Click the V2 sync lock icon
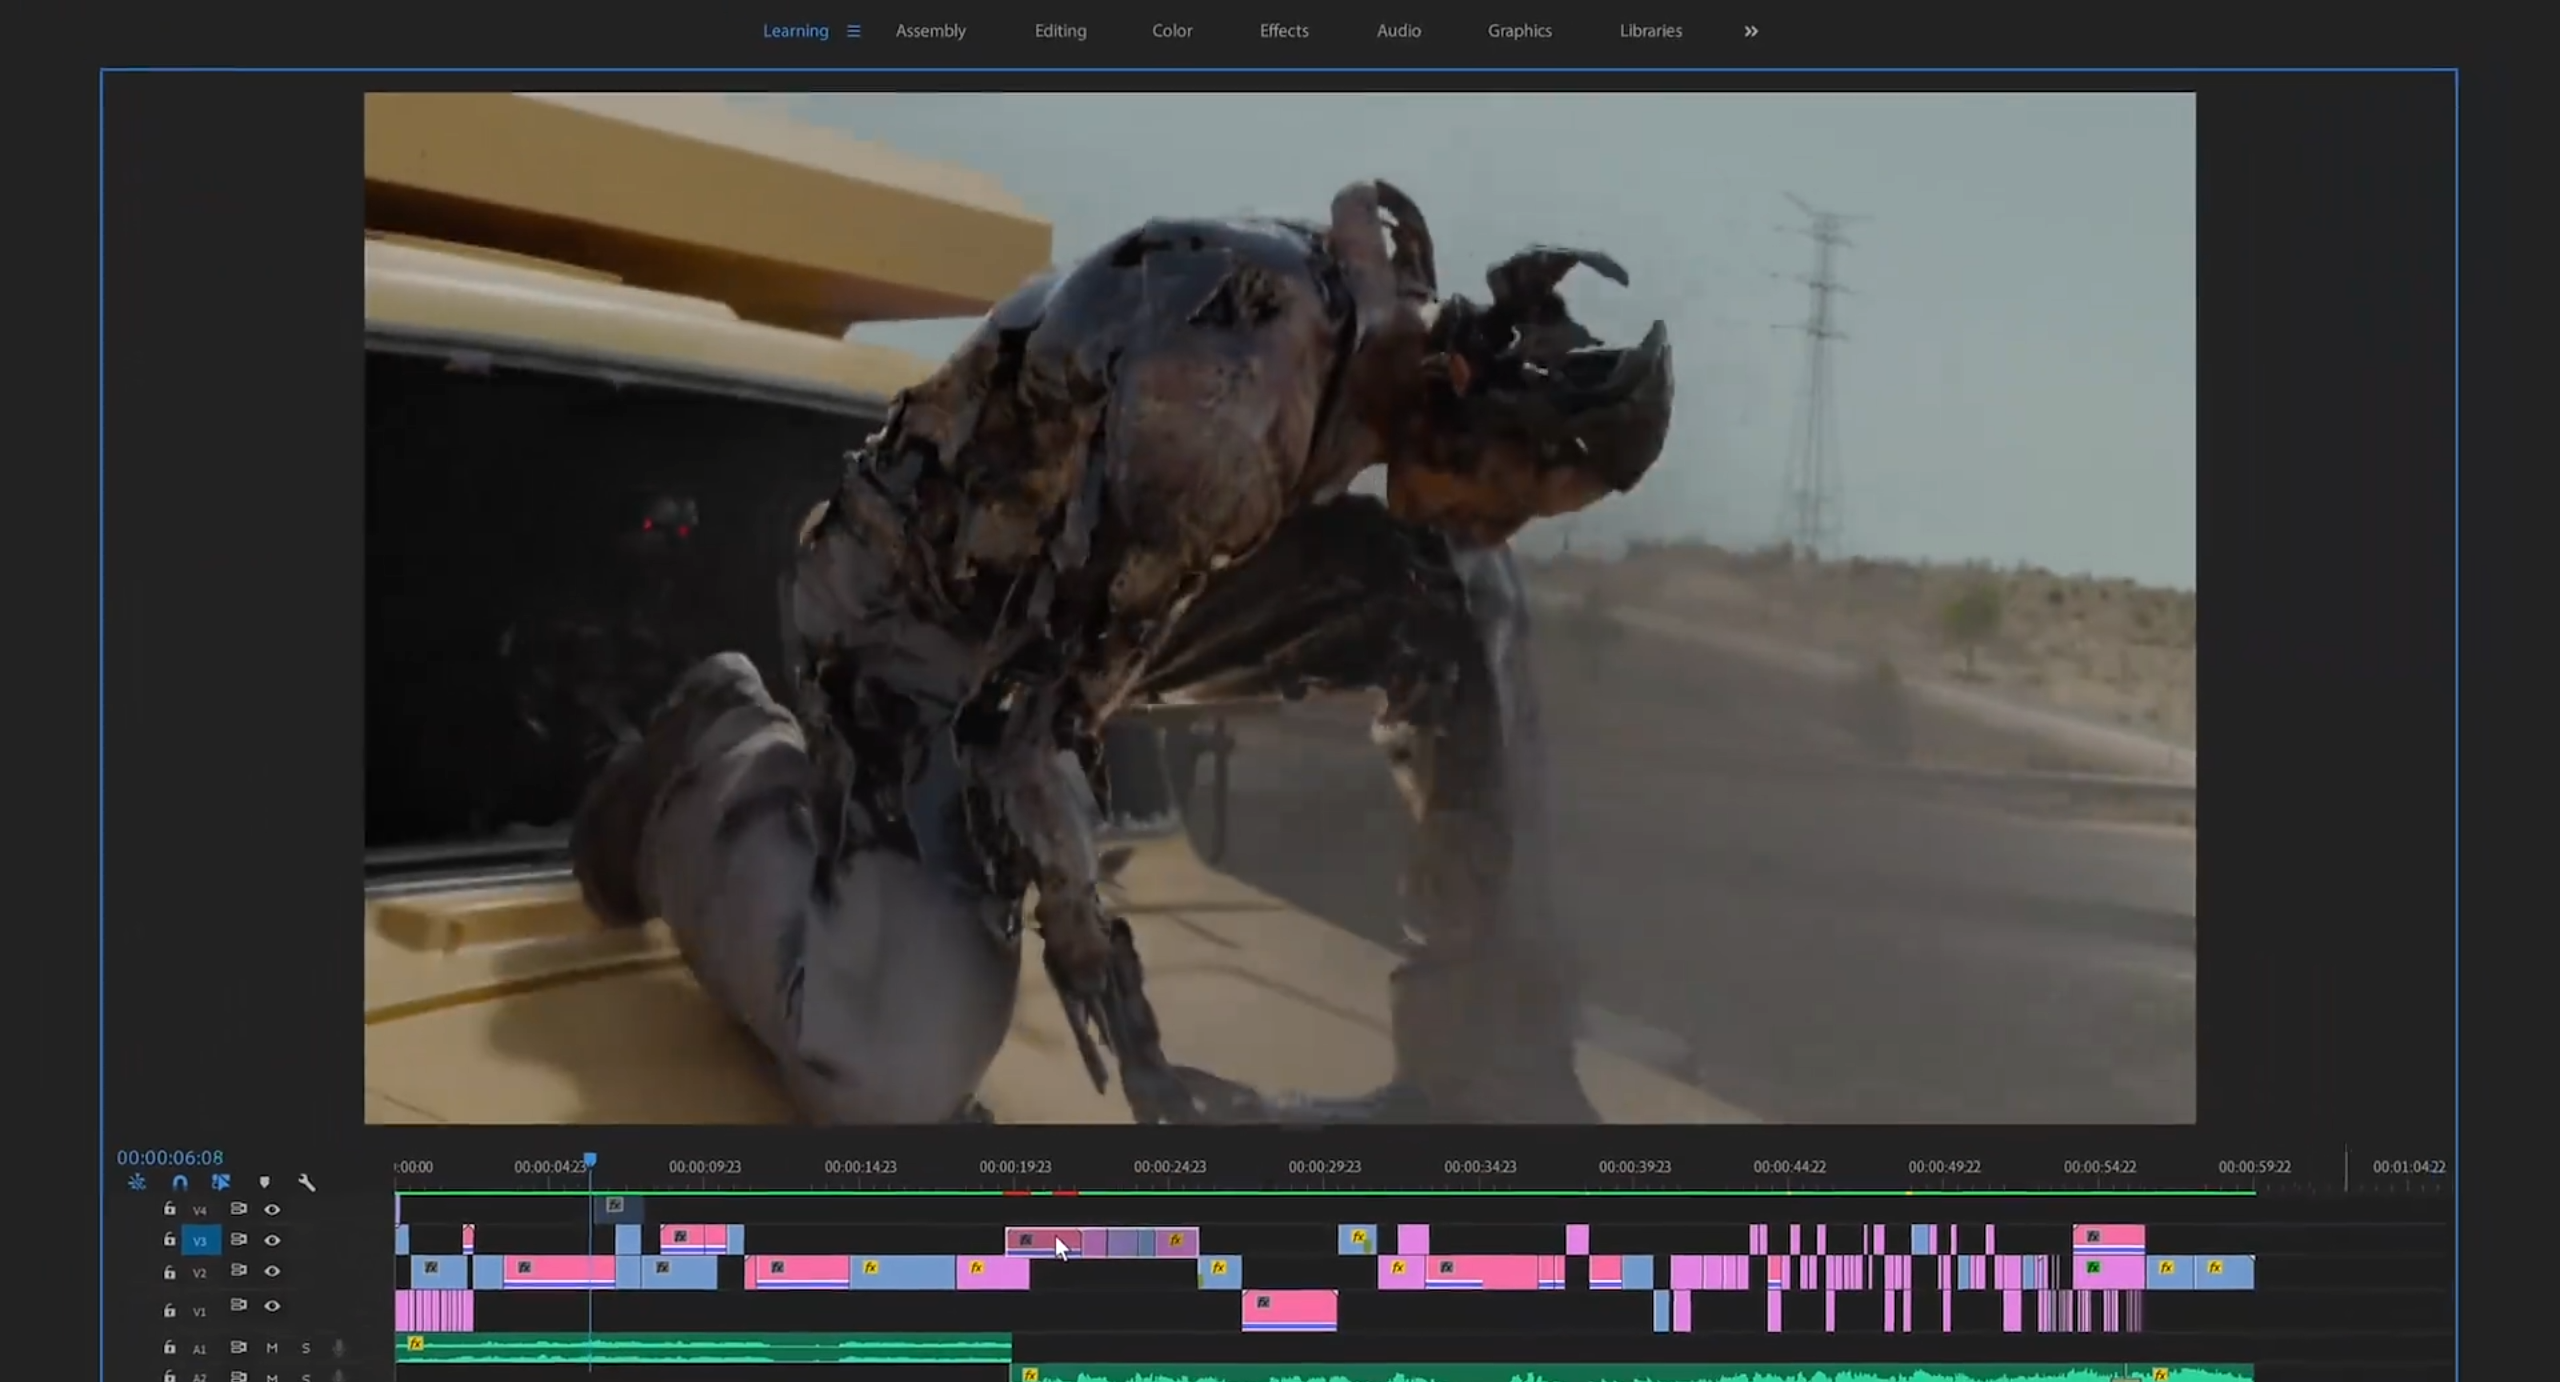This screenshot has height=1382, width=2560. pos(238,1271)
